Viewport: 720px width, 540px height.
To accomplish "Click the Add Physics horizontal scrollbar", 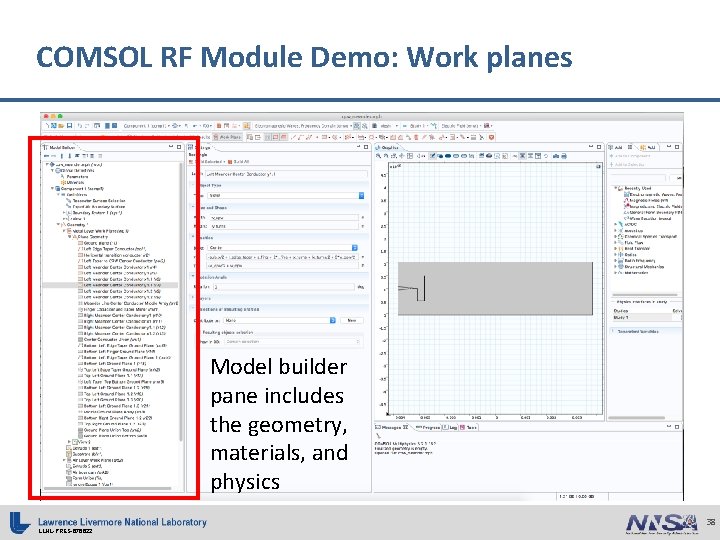I will click(x=637, y=418).
